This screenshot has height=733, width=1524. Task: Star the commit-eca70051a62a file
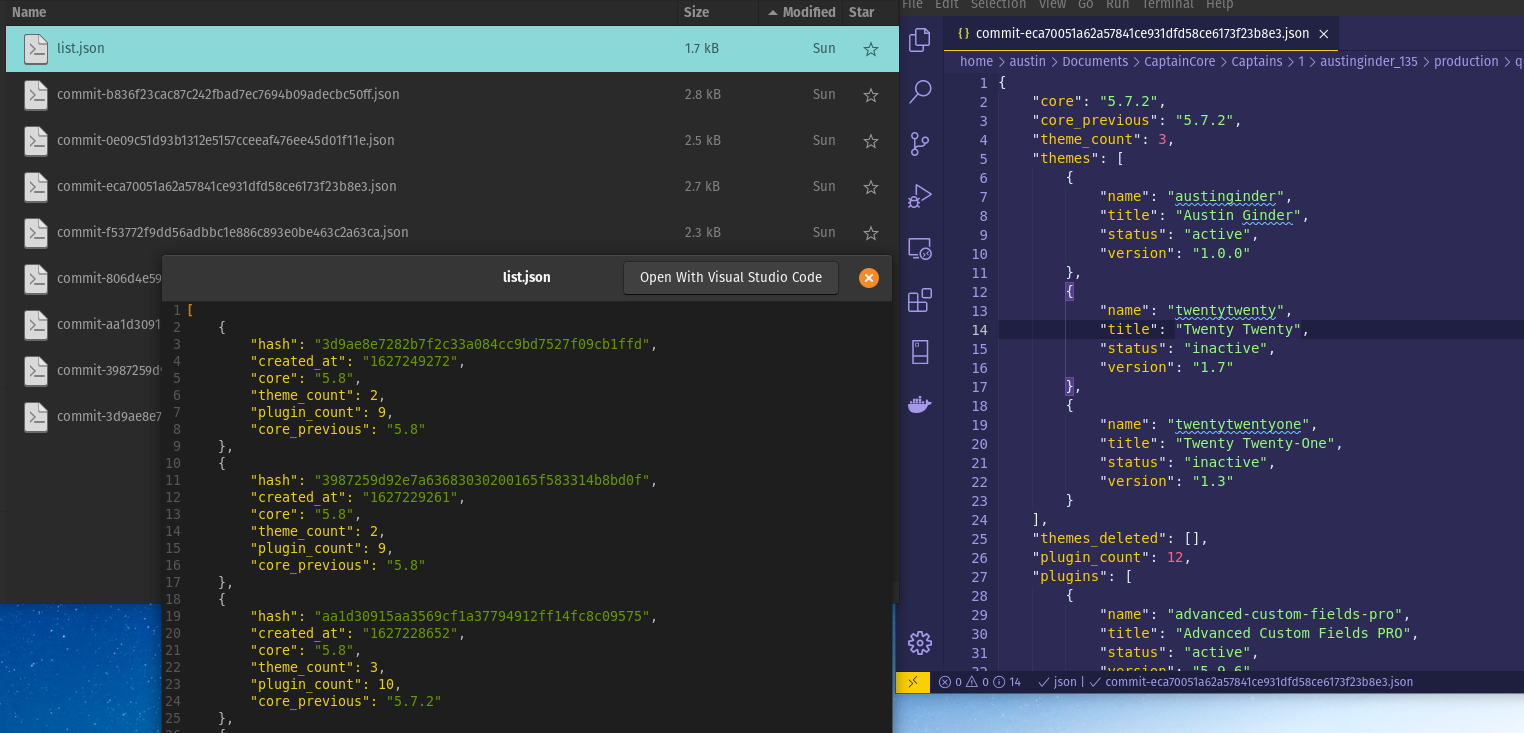[x=870, y=187]
